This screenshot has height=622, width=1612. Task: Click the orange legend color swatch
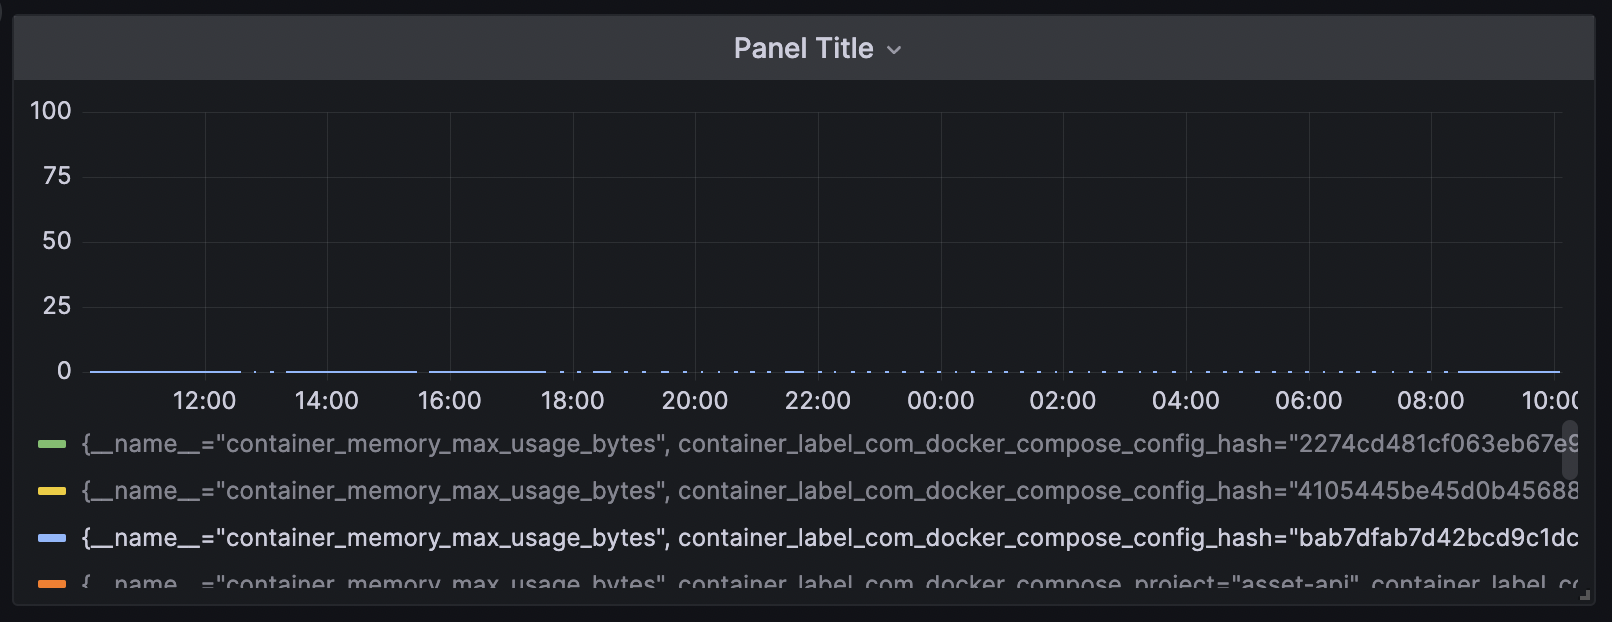pyautogui.click(x=52, y=583)
